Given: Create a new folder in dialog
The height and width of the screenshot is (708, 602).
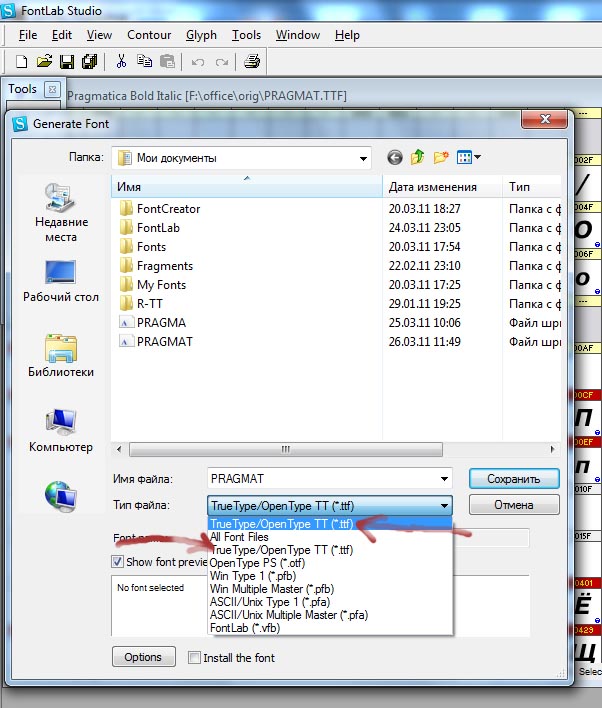Looking at the screenshot, I should coord(441,157).
